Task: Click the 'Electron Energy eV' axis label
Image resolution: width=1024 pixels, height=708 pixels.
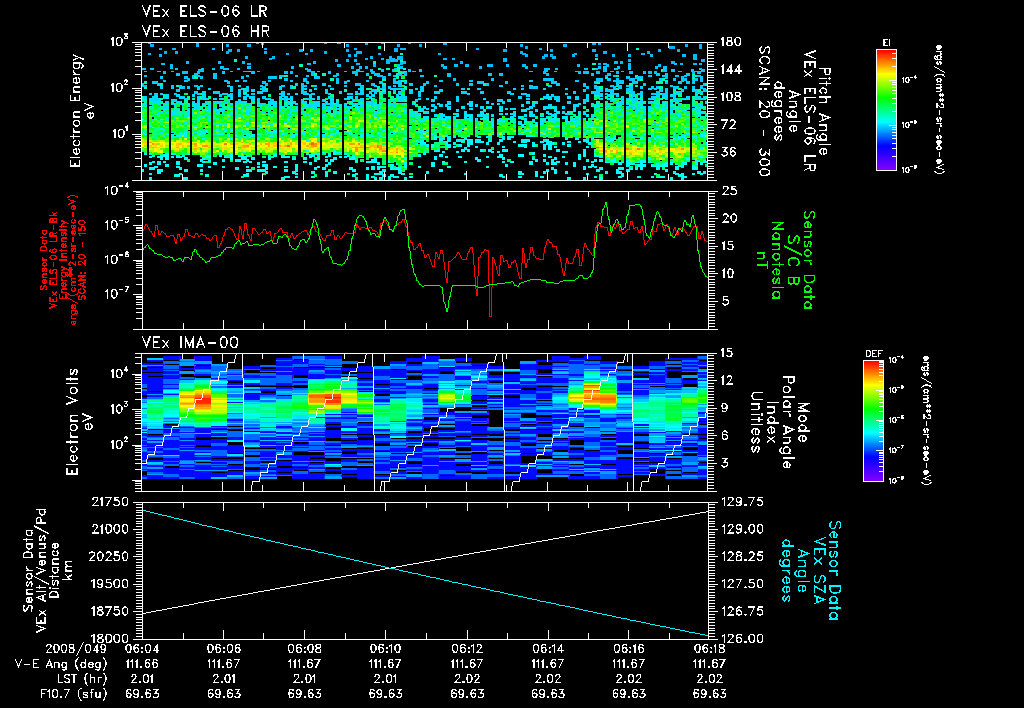Action: point(80,111)
